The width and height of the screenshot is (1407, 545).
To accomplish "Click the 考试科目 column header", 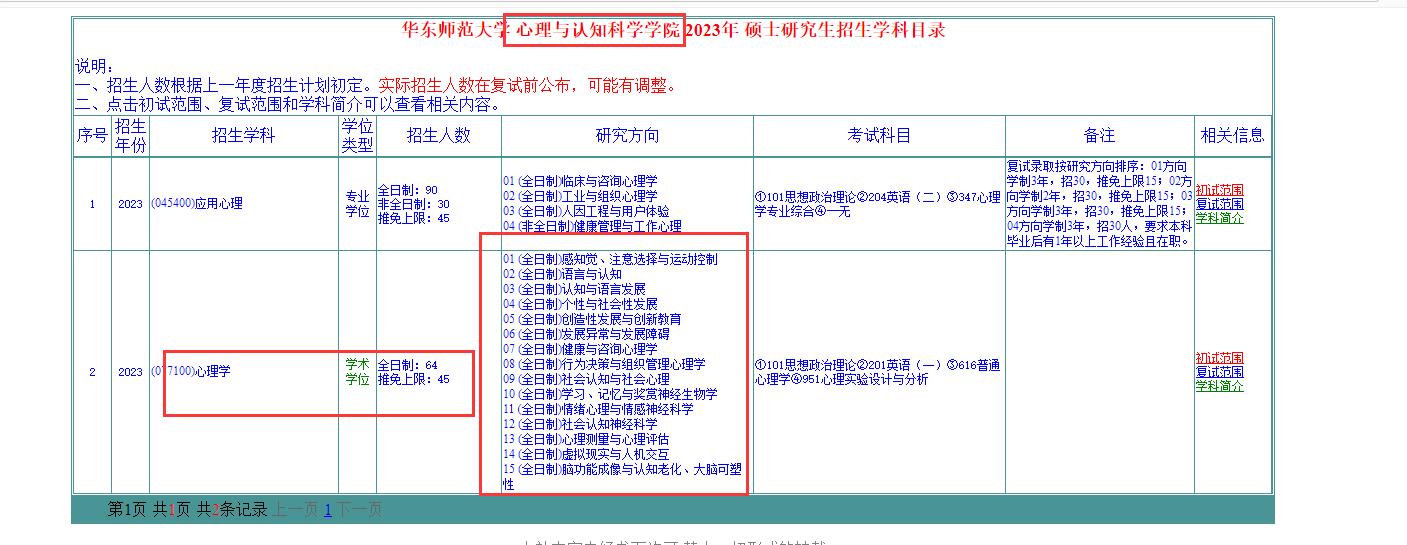I will (879, 136).
